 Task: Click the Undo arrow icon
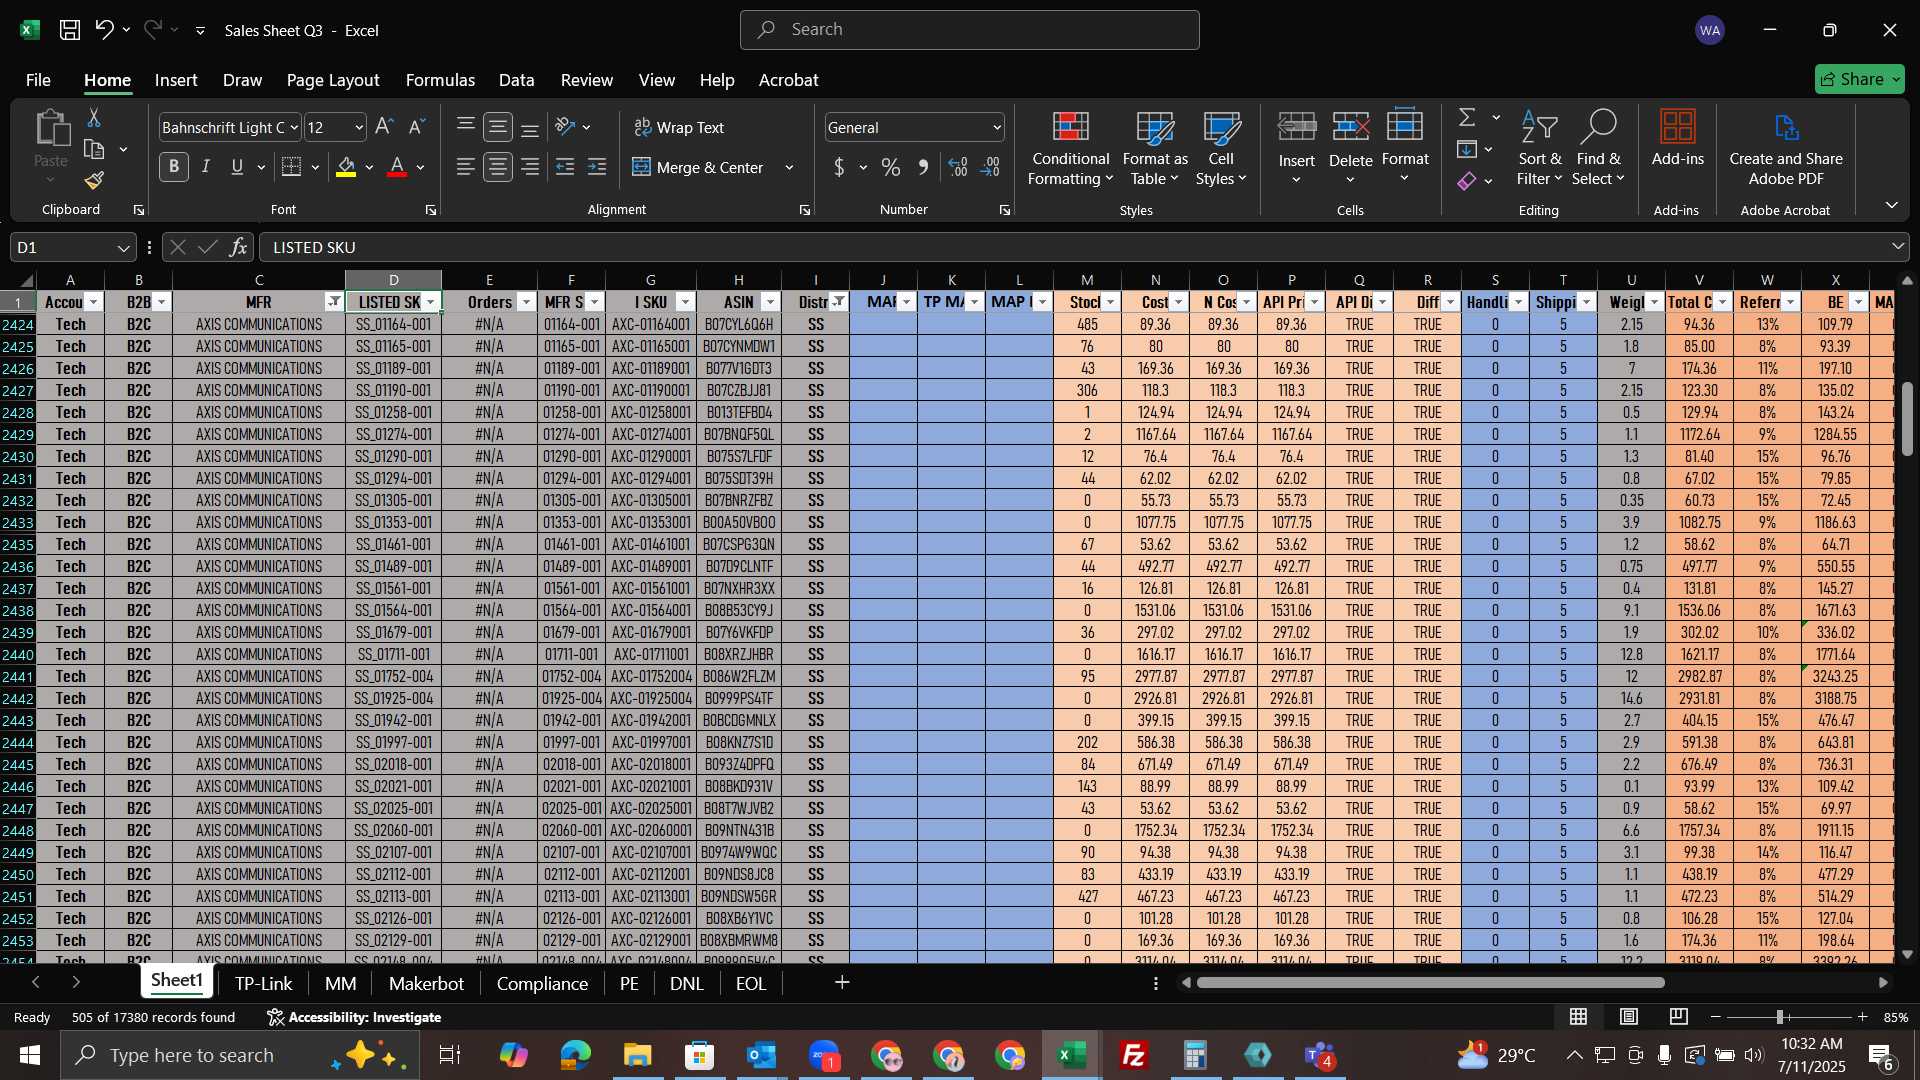(104, 30)
